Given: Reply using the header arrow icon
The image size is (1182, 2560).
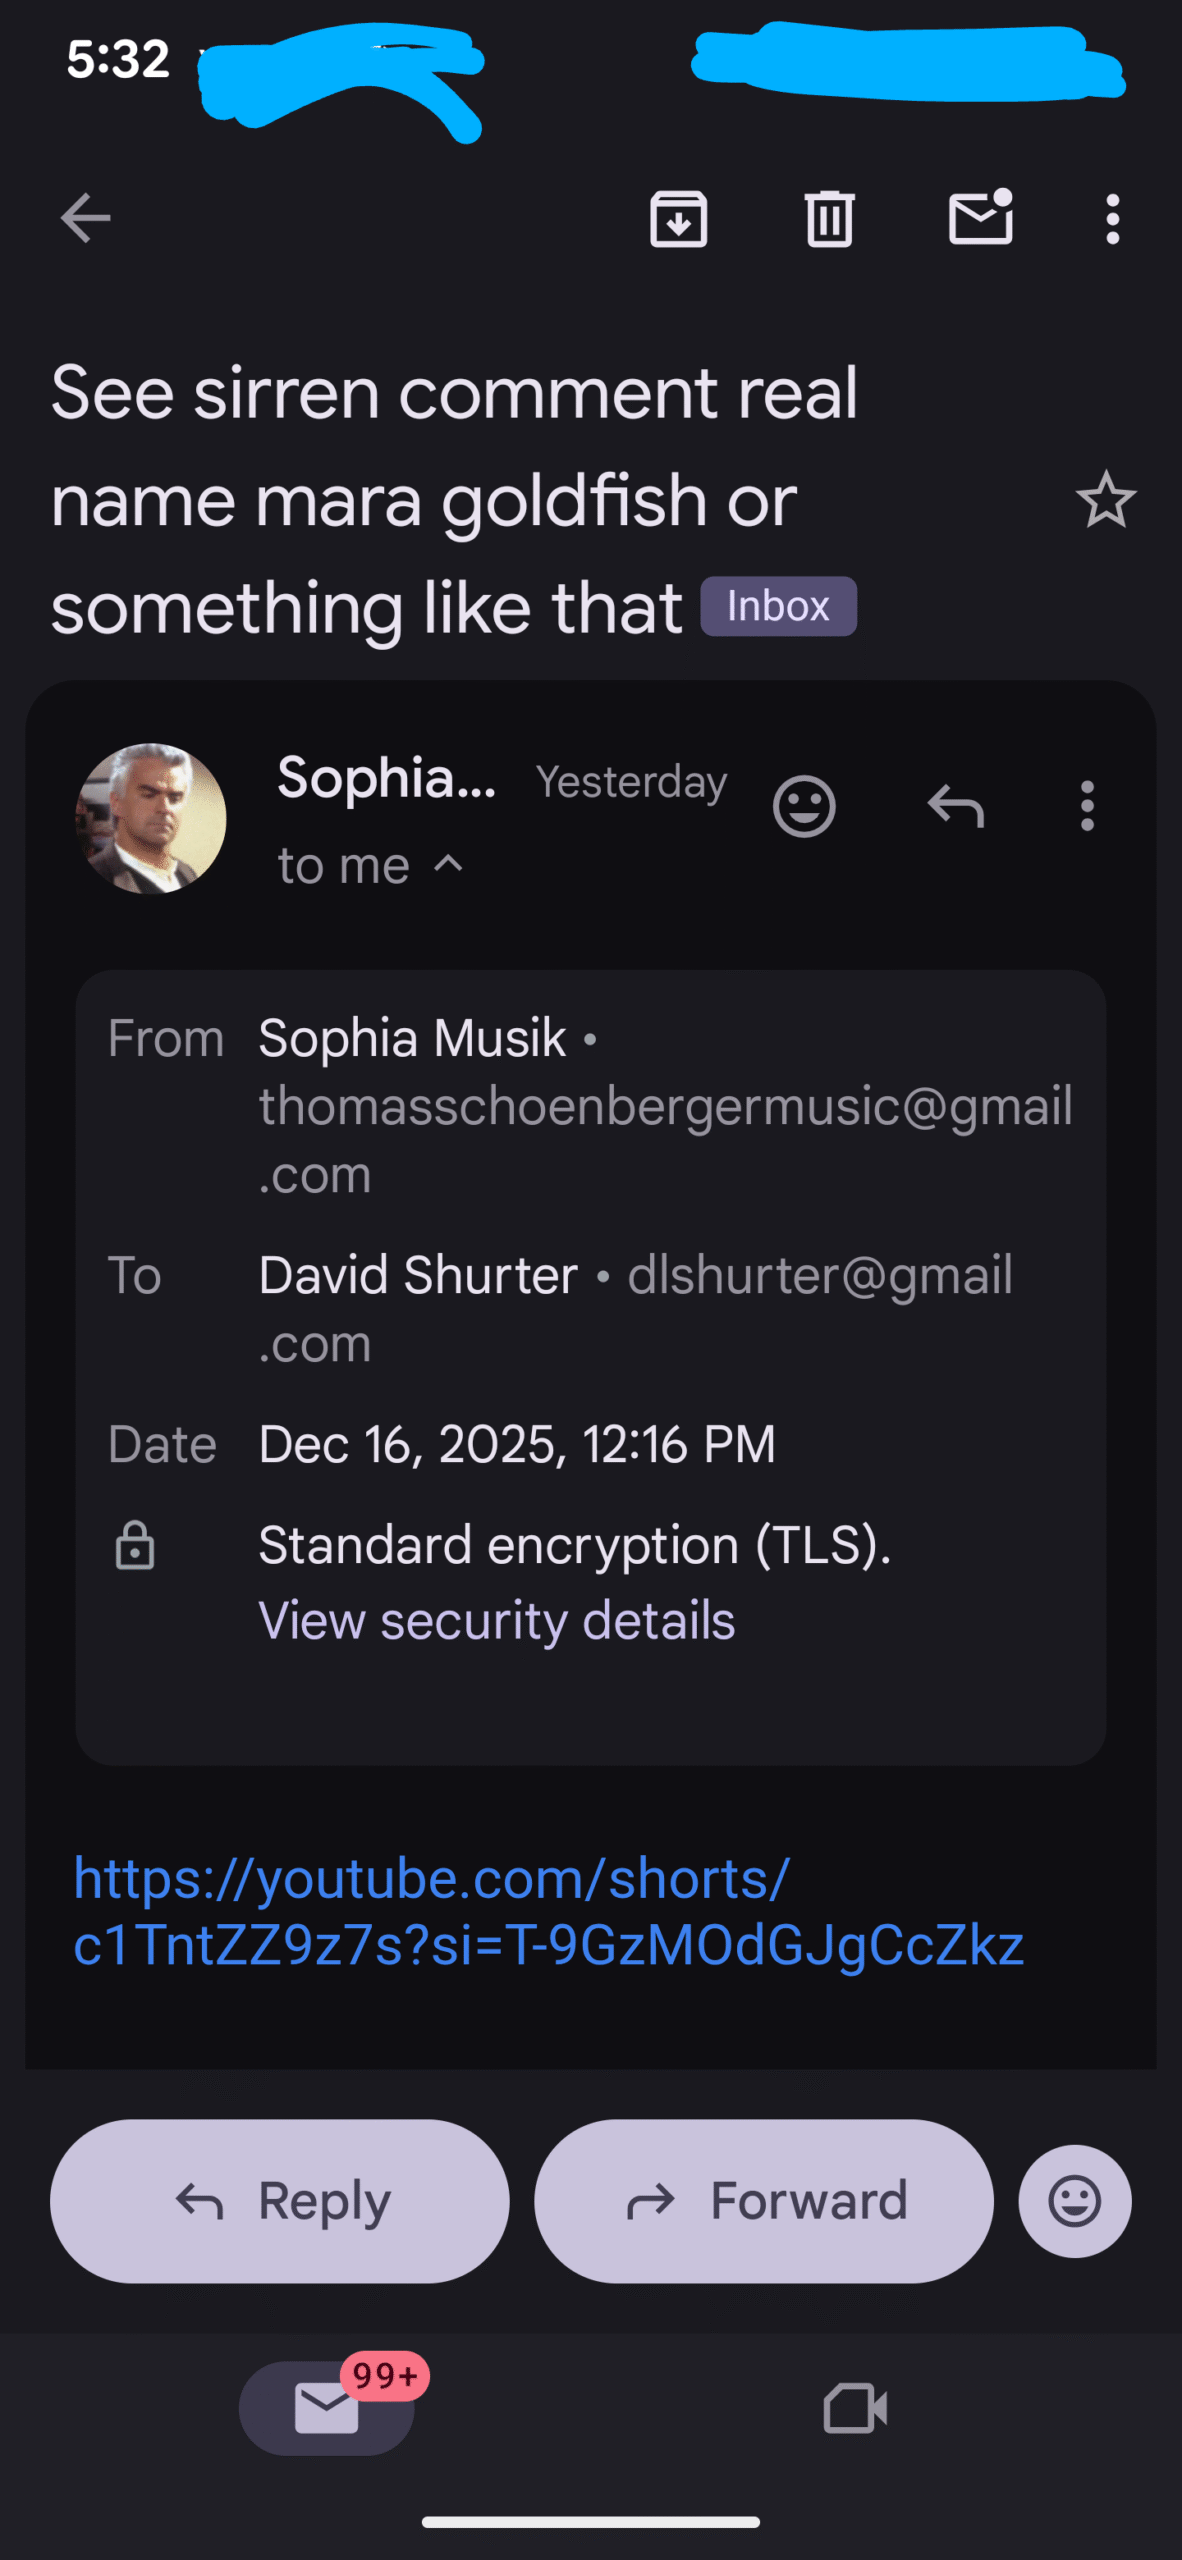Looking at the screenshot, I should click(956, 806).
